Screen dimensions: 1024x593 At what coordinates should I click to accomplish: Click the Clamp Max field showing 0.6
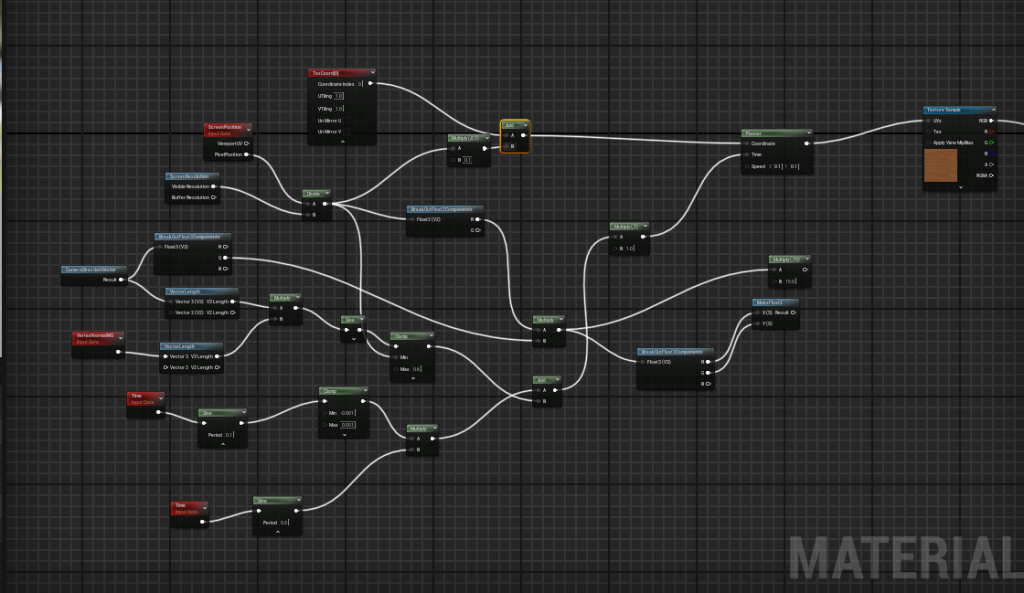(x=417, y=369)
